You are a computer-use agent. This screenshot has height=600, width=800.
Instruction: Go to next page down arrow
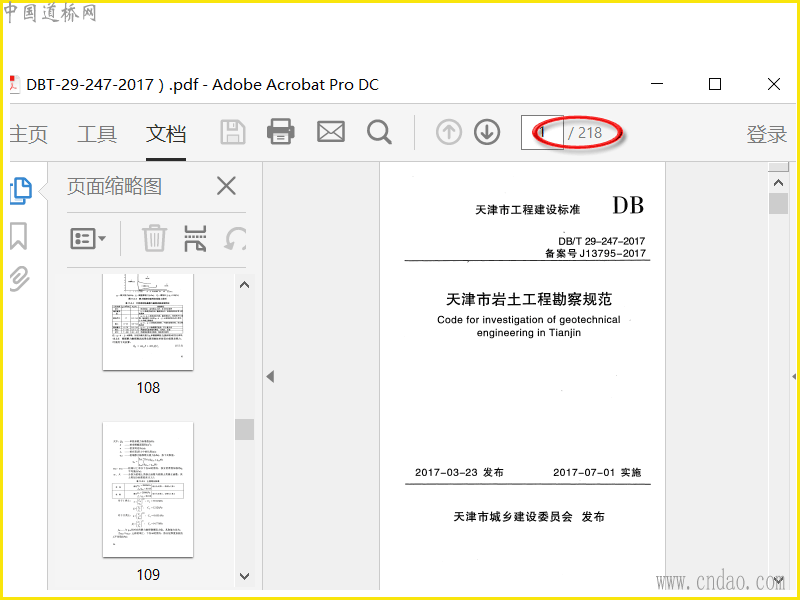pos(487,133)
